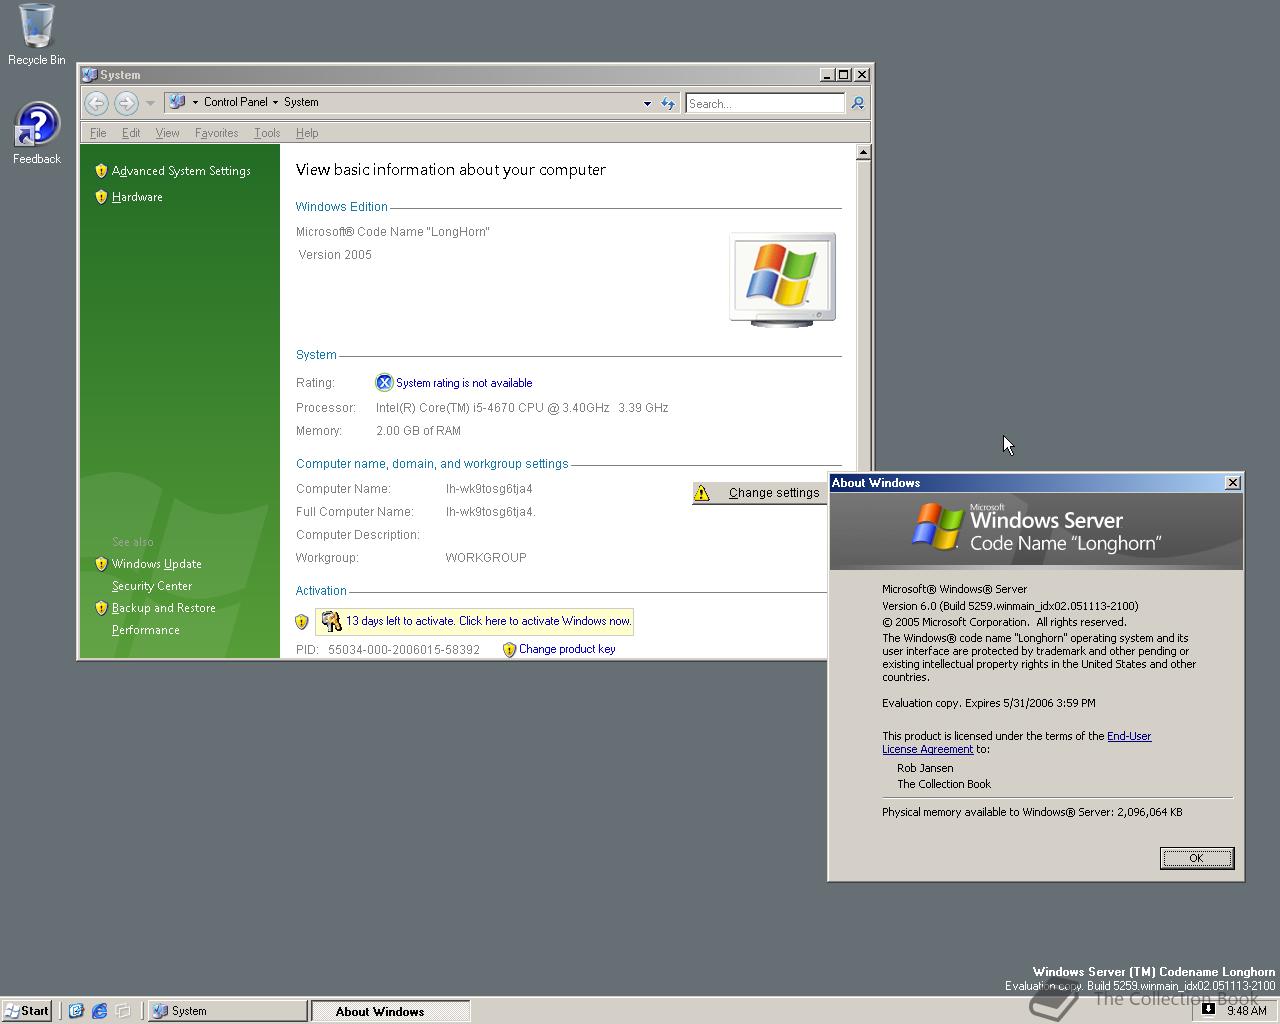Maximize the System window
Screen dimensions: 1280x1024
pyautogui.click(x=843, y=75)
